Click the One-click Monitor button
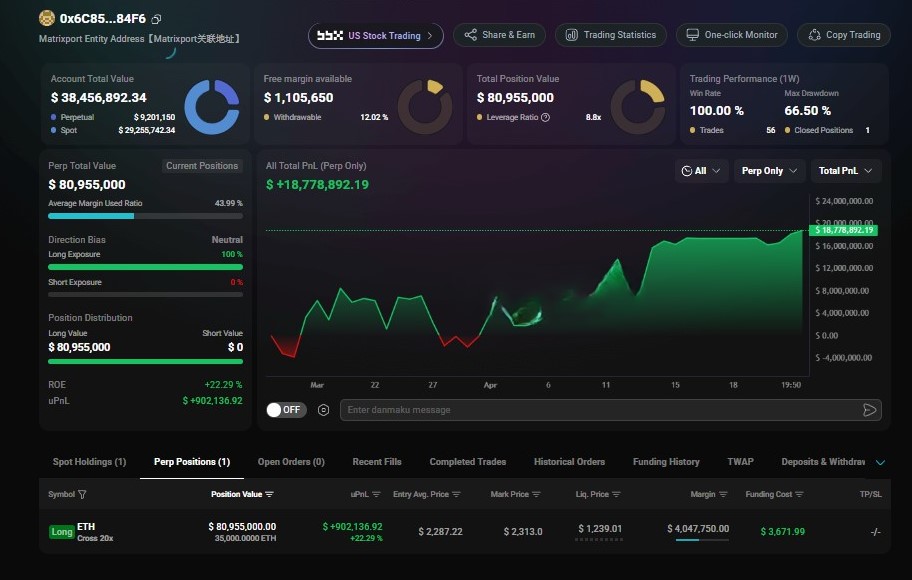 (x=731, y=35)
